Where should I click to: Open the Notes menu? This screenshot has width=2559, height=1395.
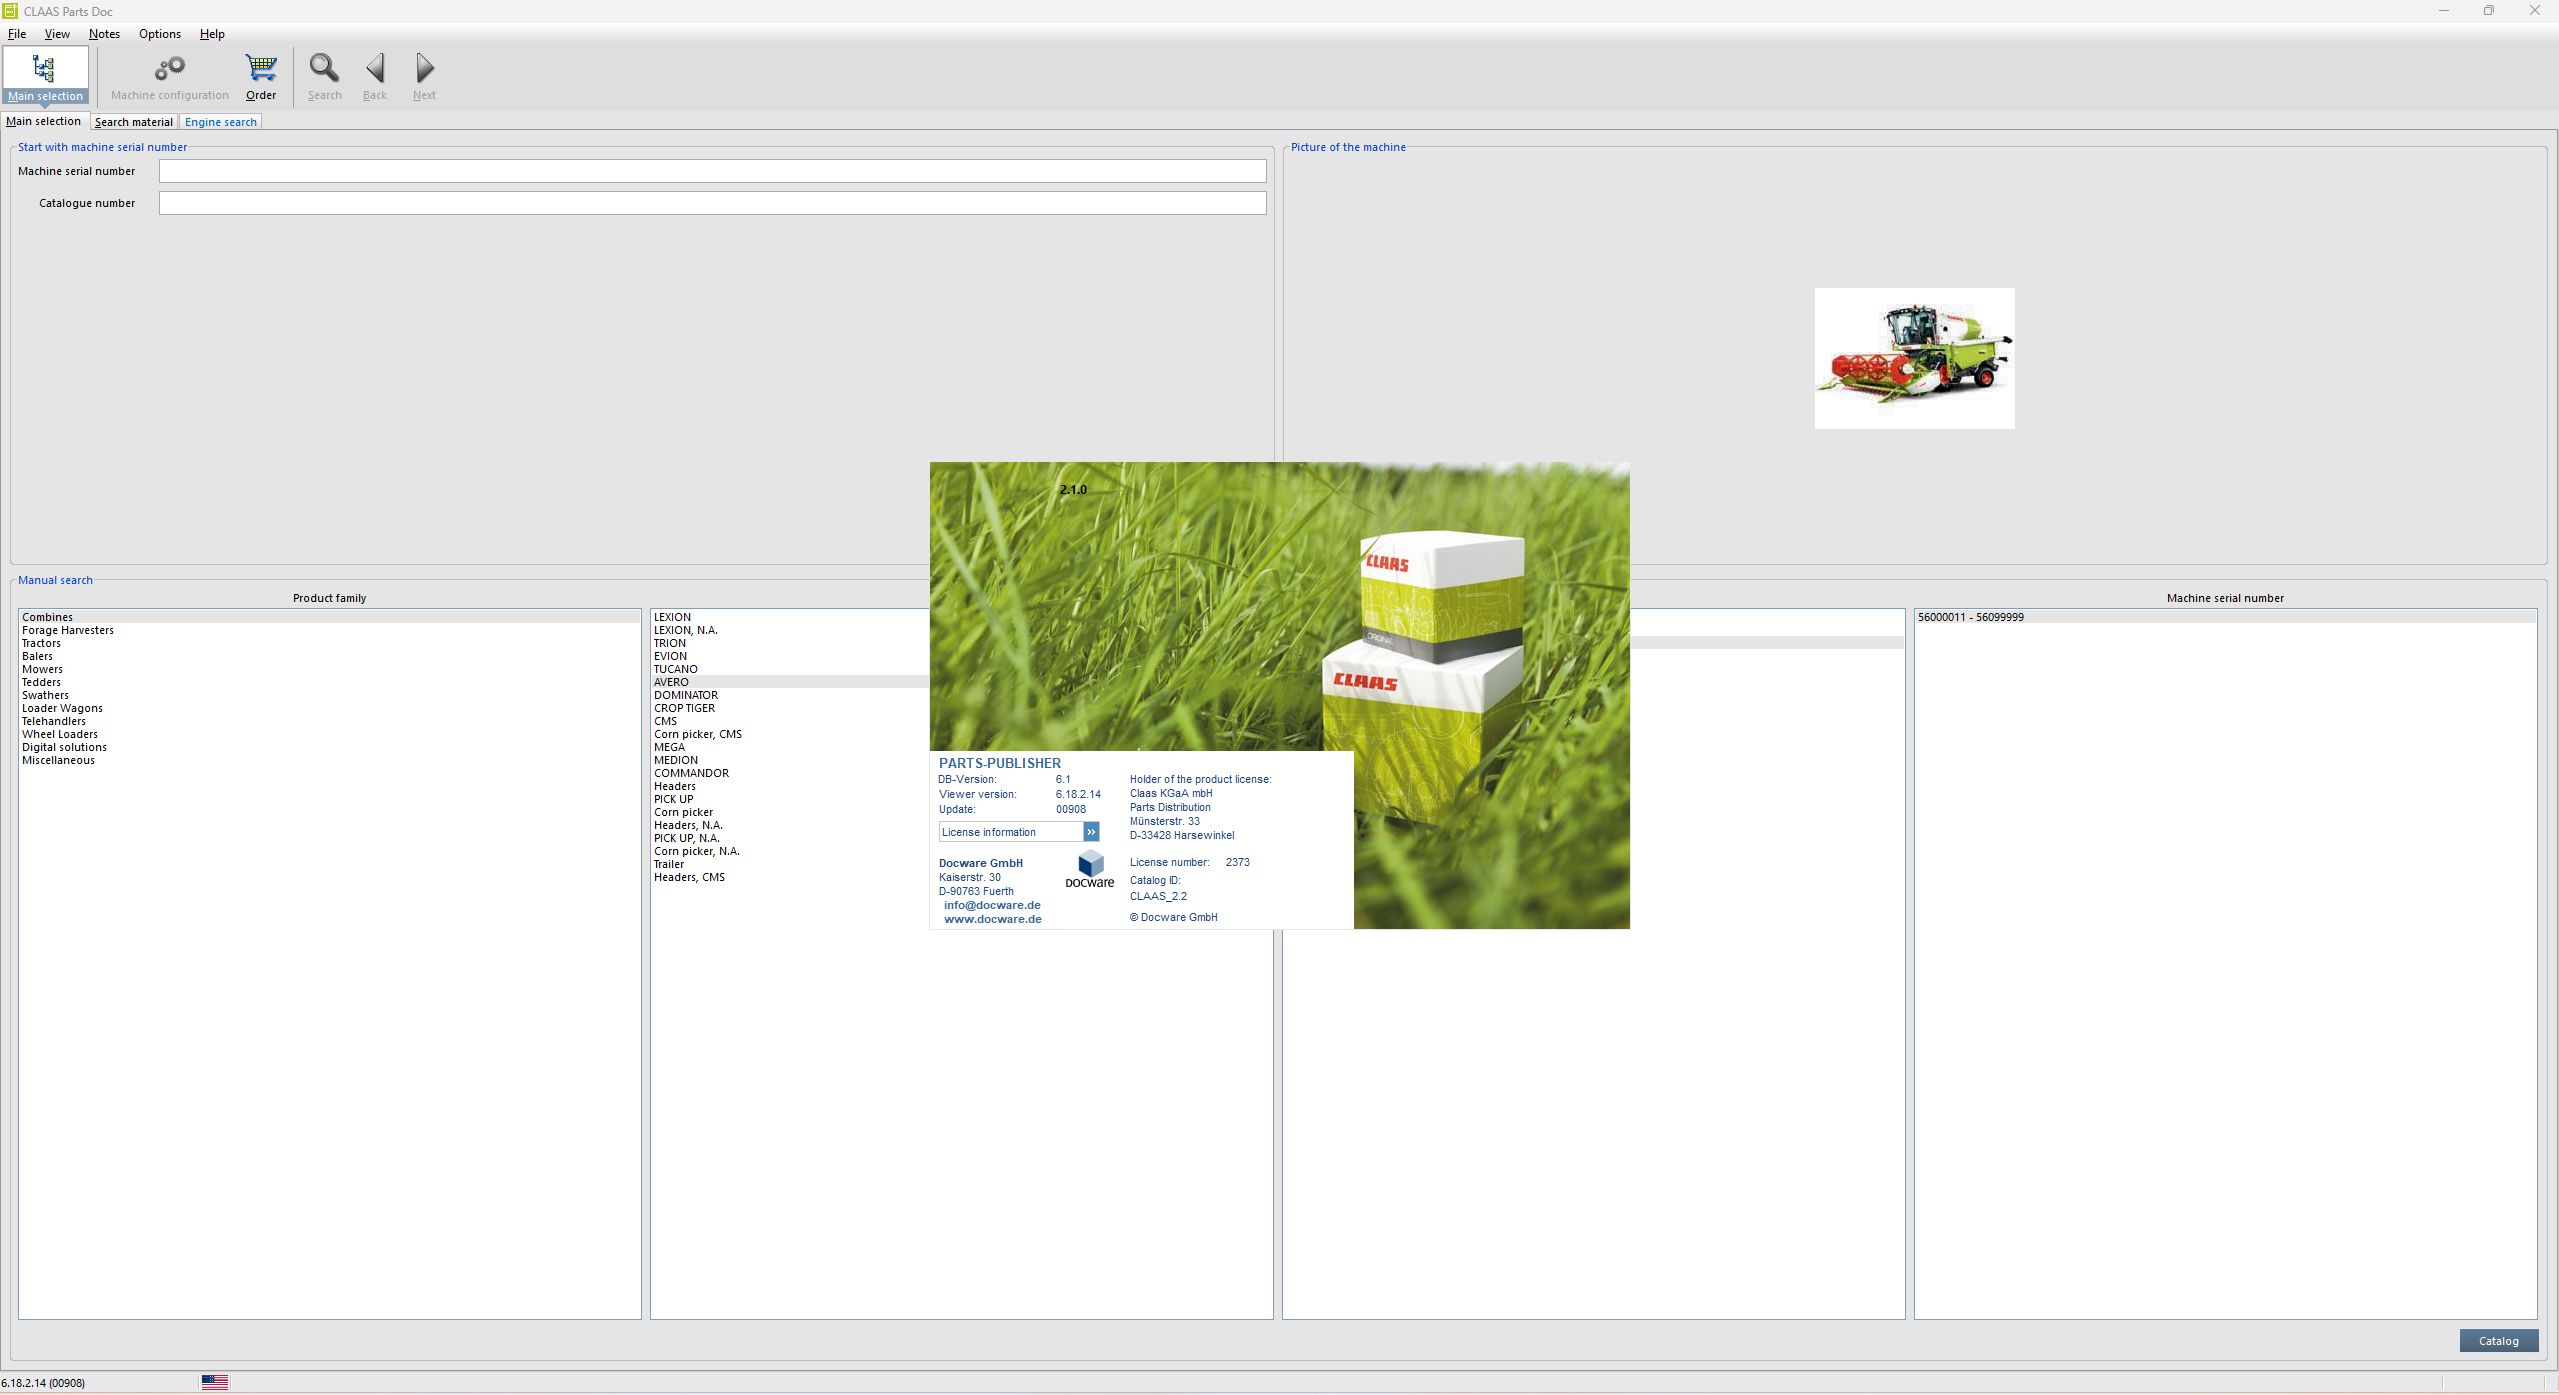click(x=104, y=33)
